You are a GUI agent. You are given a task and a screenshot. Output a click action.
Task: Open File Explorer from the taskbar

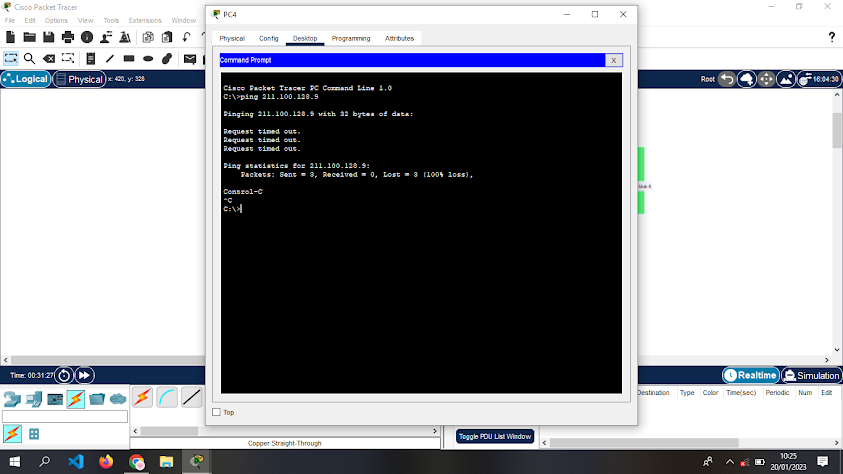click(166, 462)
